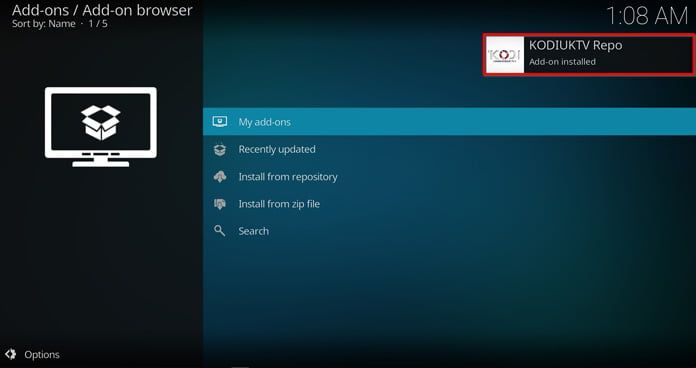The image size is (696, 368).
Task: Click the magnifying glass search icon
Action: 220,231
